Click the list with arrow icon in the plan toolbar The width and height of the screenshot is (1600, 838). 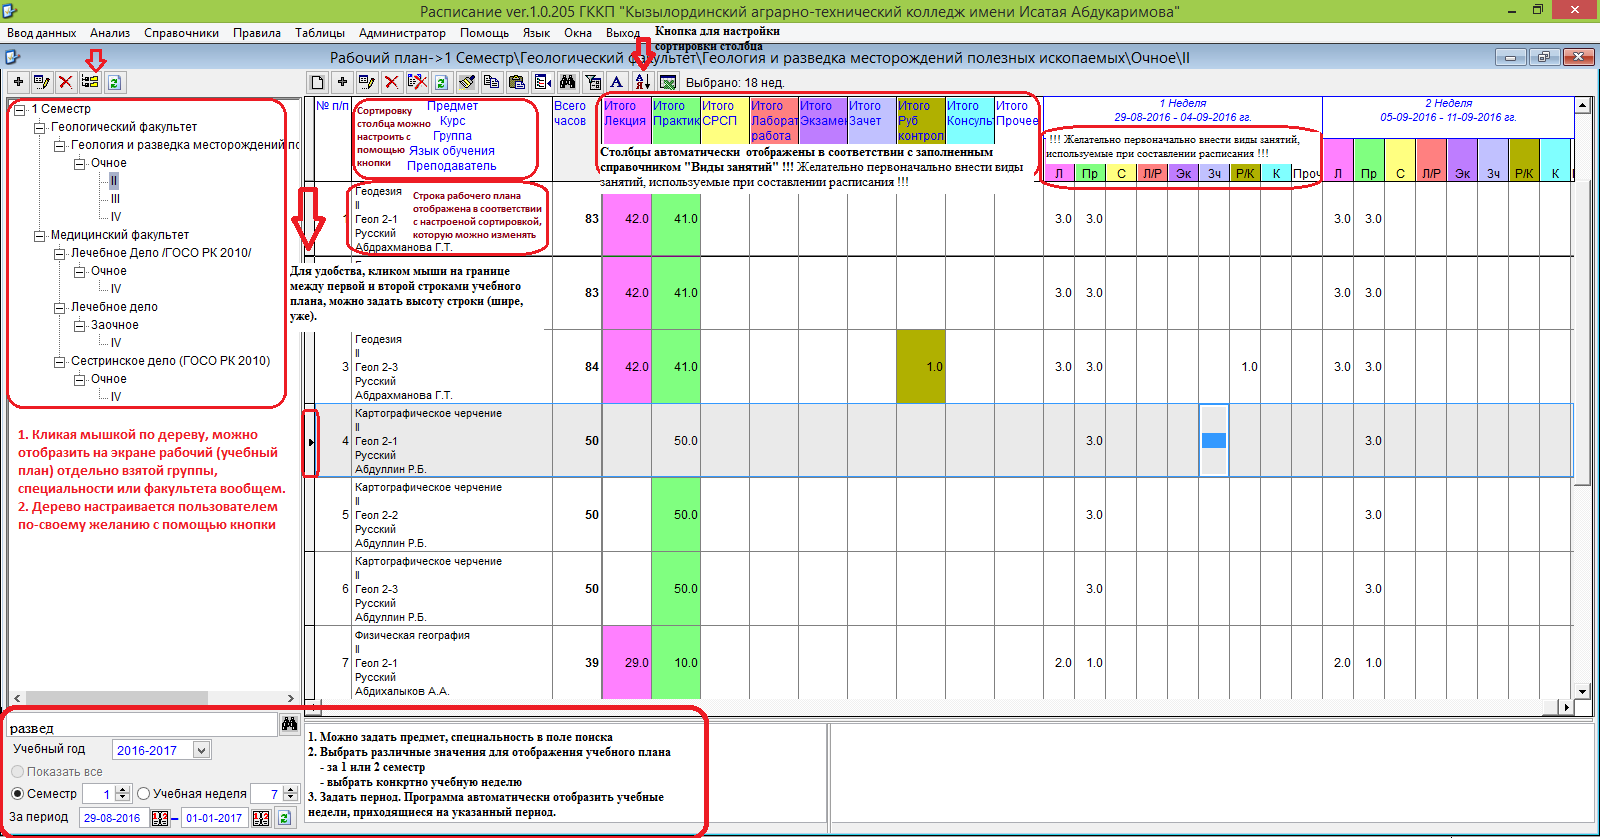pos(542,82)
